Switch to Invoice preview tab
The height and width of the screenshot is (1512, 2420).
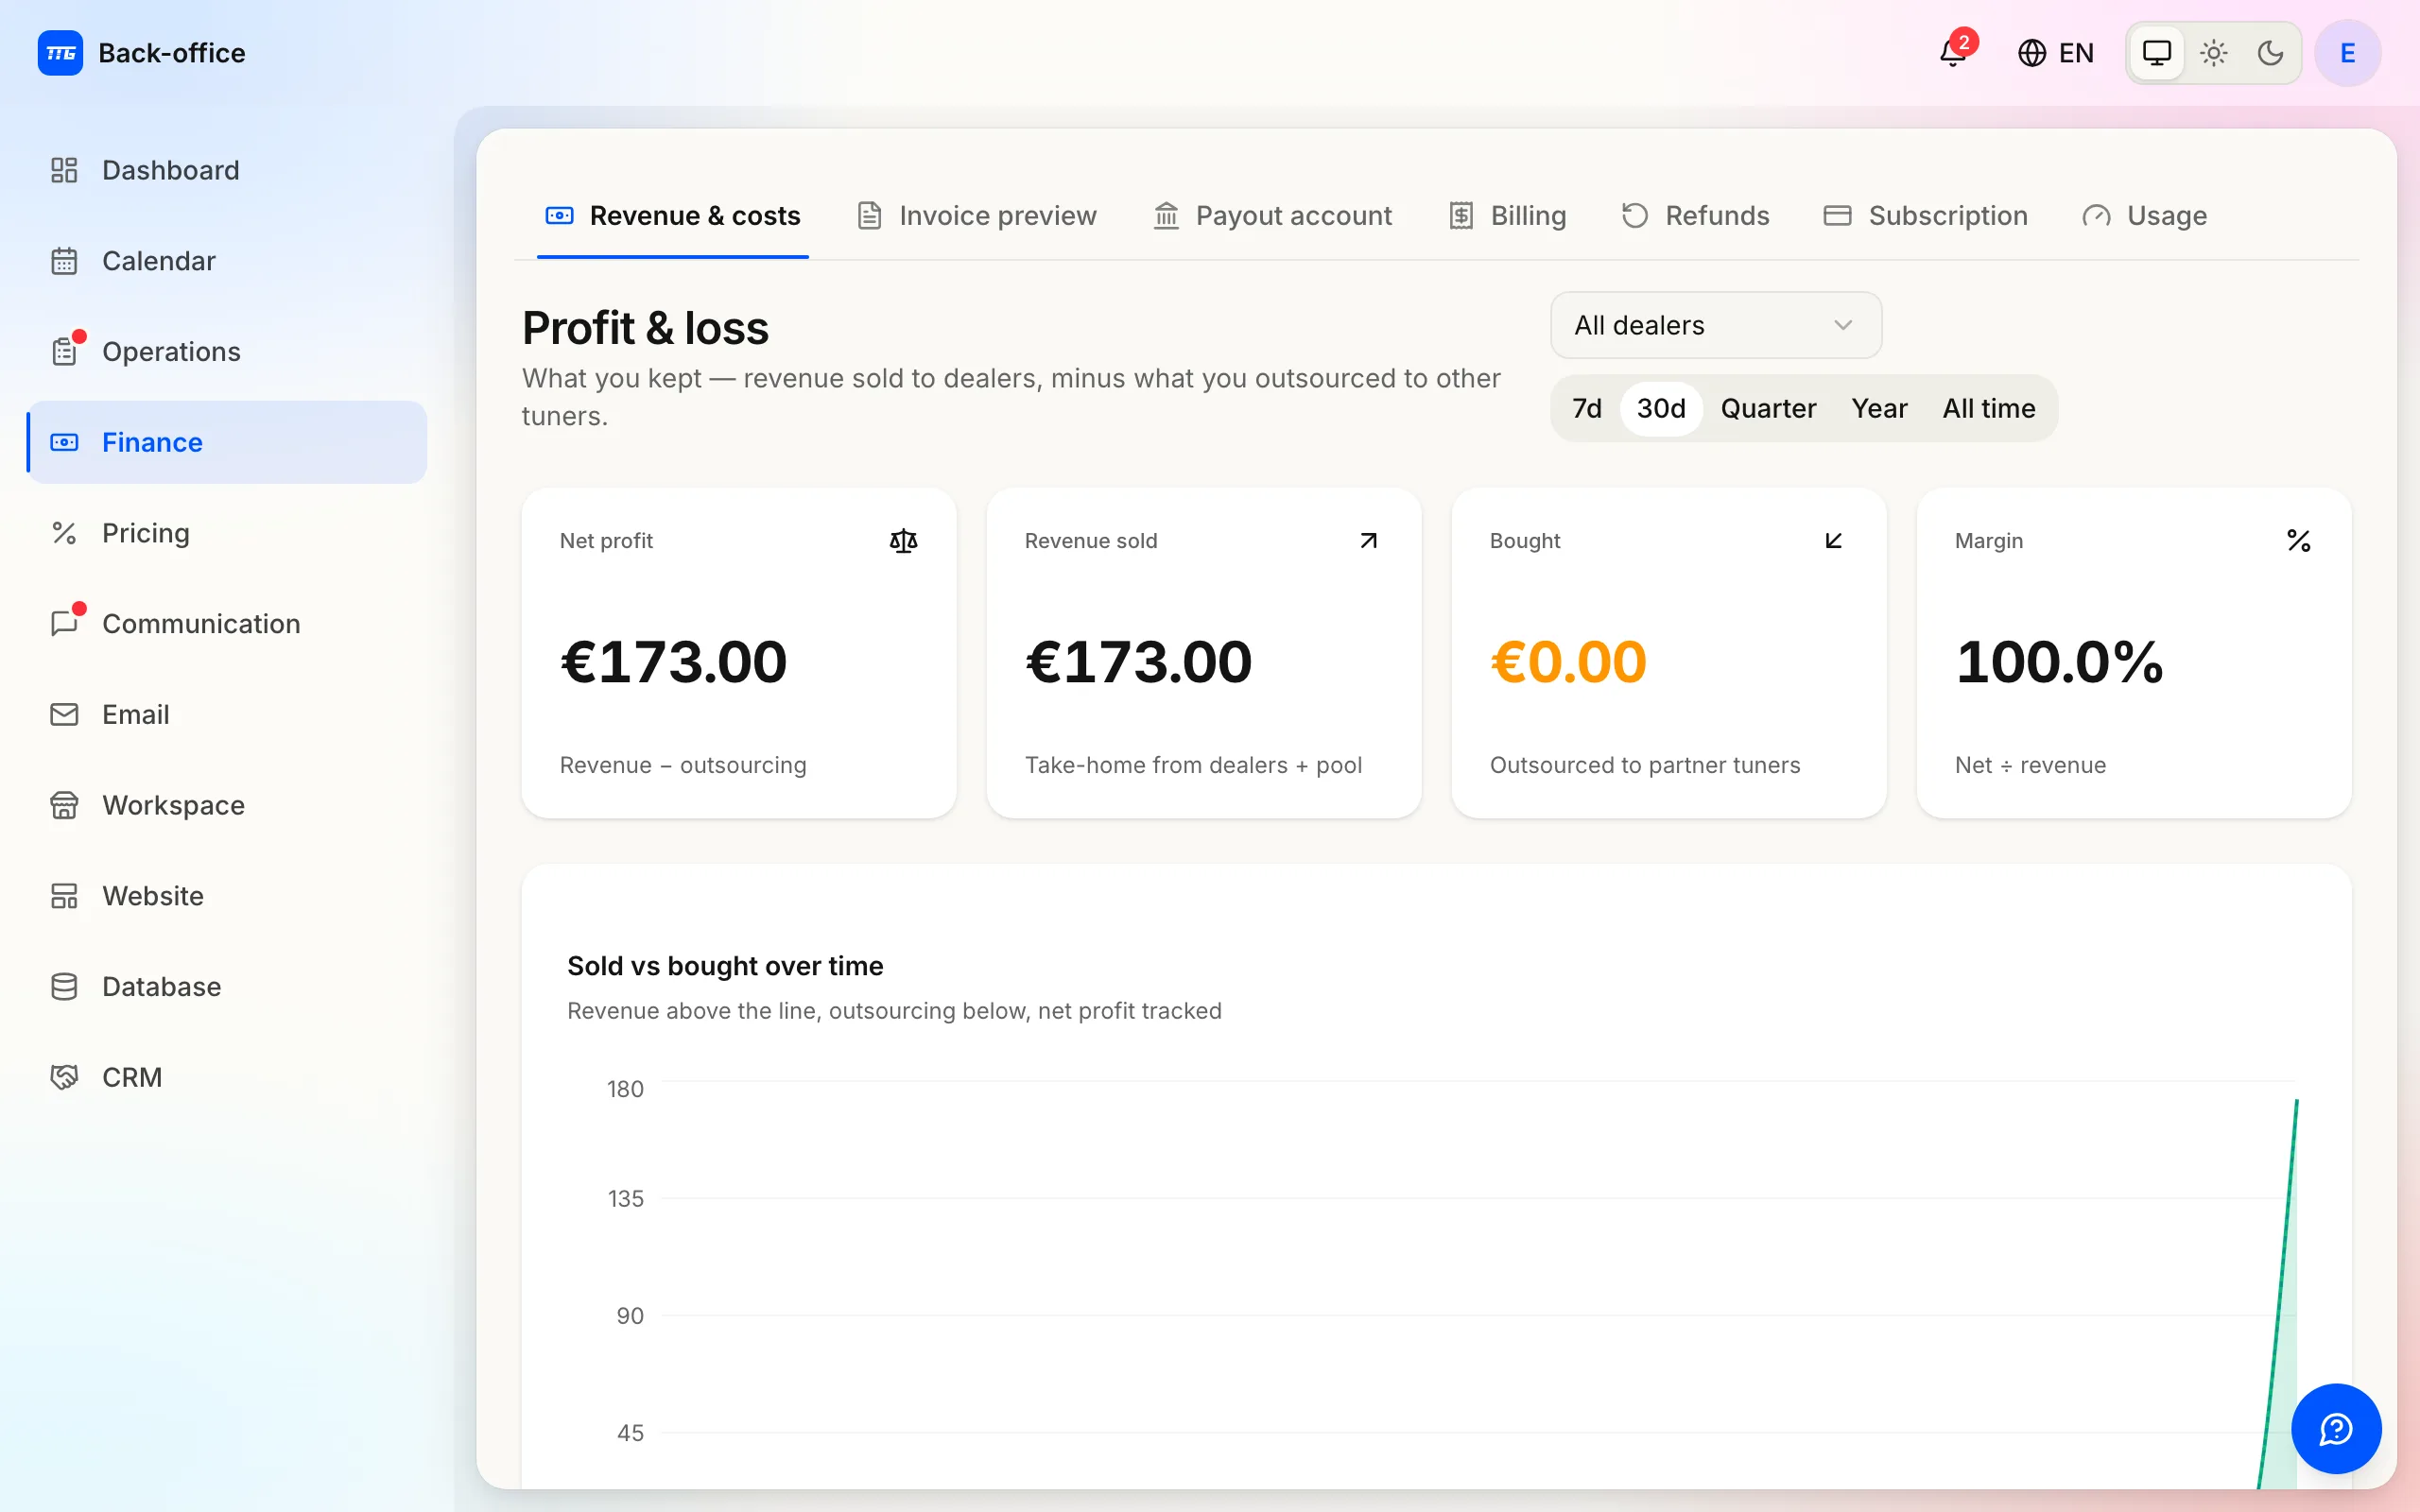tap(977, 215)
